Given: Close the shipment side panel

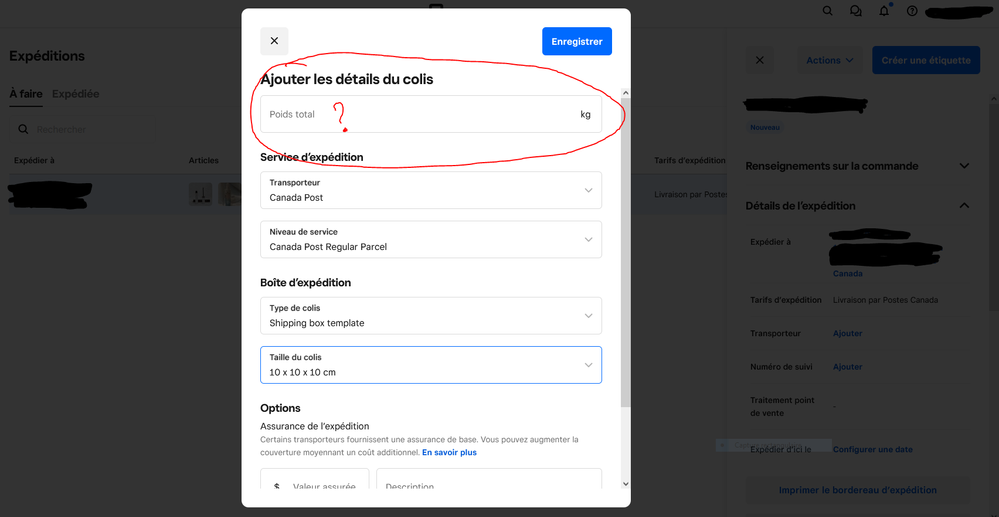Looking at the screenshot, I should (759, 60).
